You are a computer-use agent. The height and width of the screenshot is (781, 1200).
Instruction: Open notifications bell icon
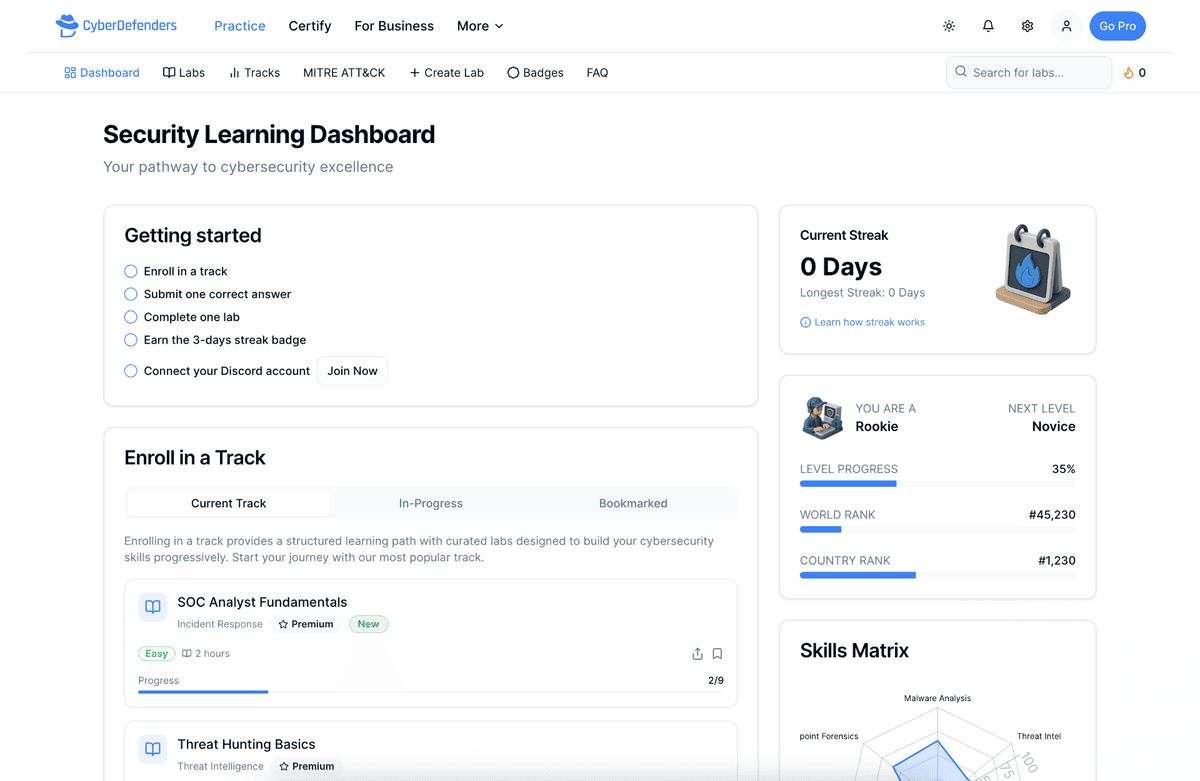[x=988, y=26]
